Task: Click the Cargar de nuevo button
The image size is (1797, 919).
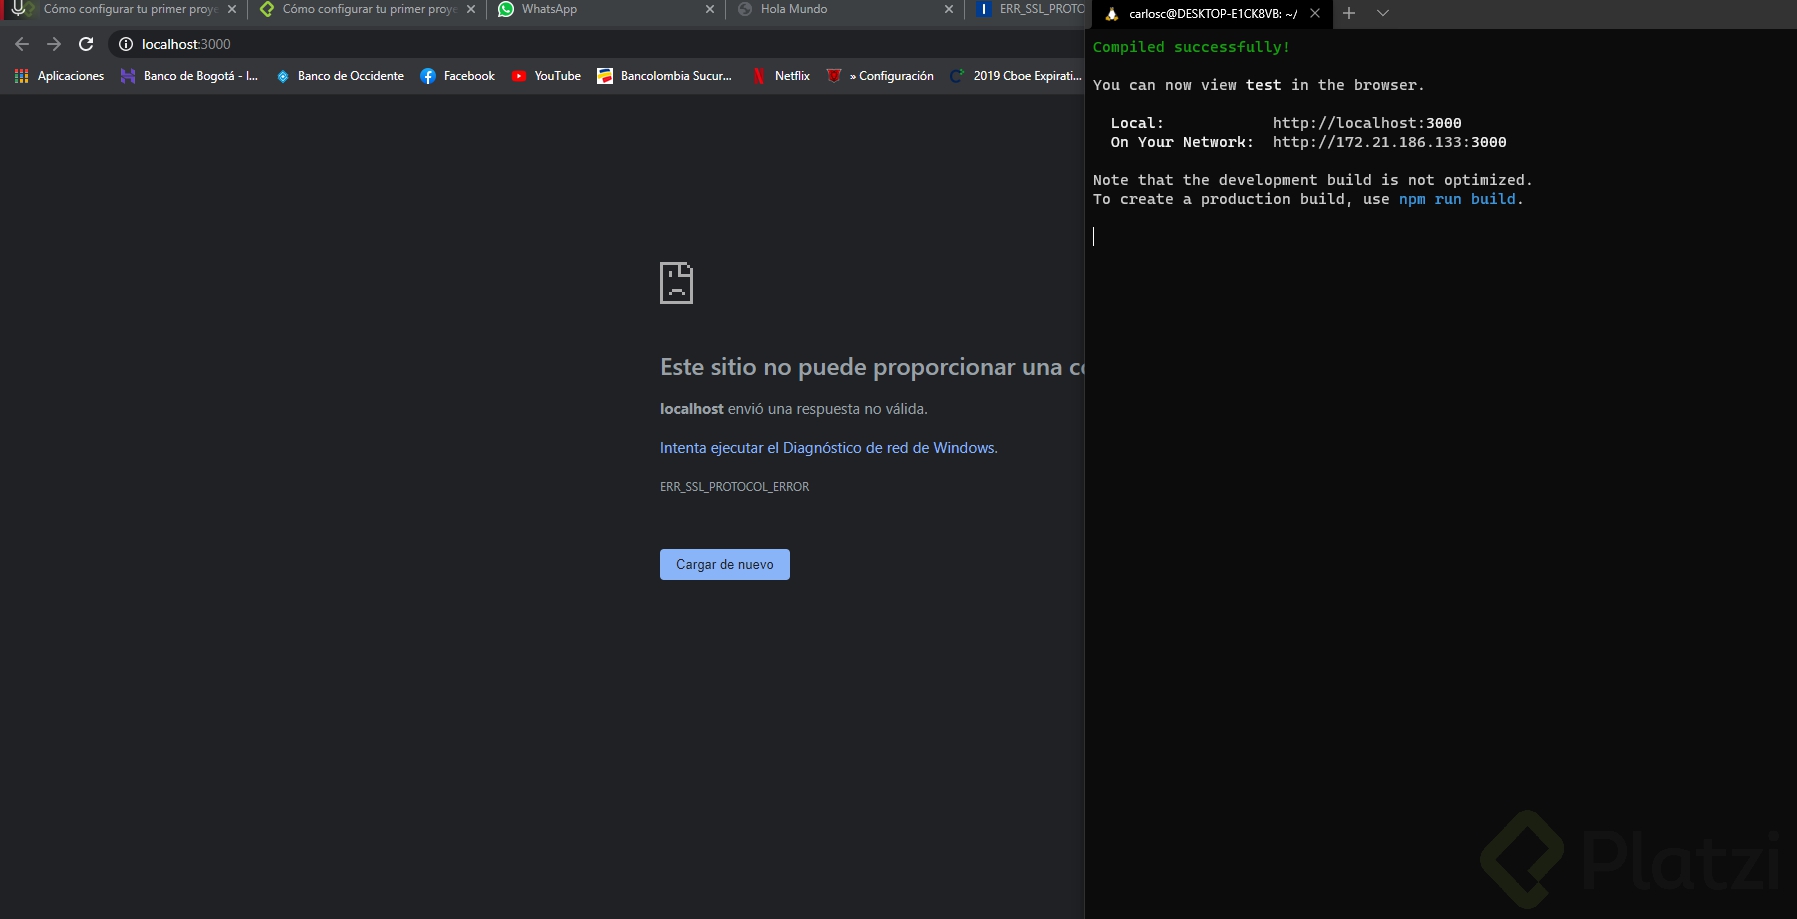Action: pyautogui.click(x=725, y=564)
